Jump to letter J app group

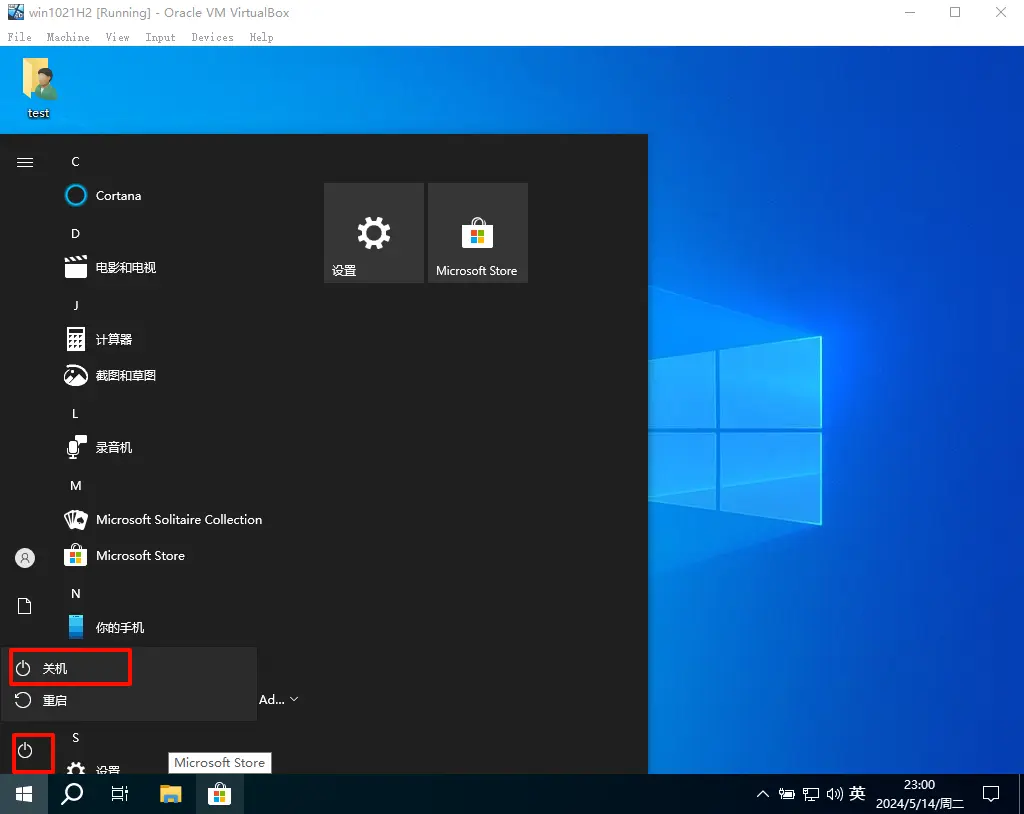(76, 305)
